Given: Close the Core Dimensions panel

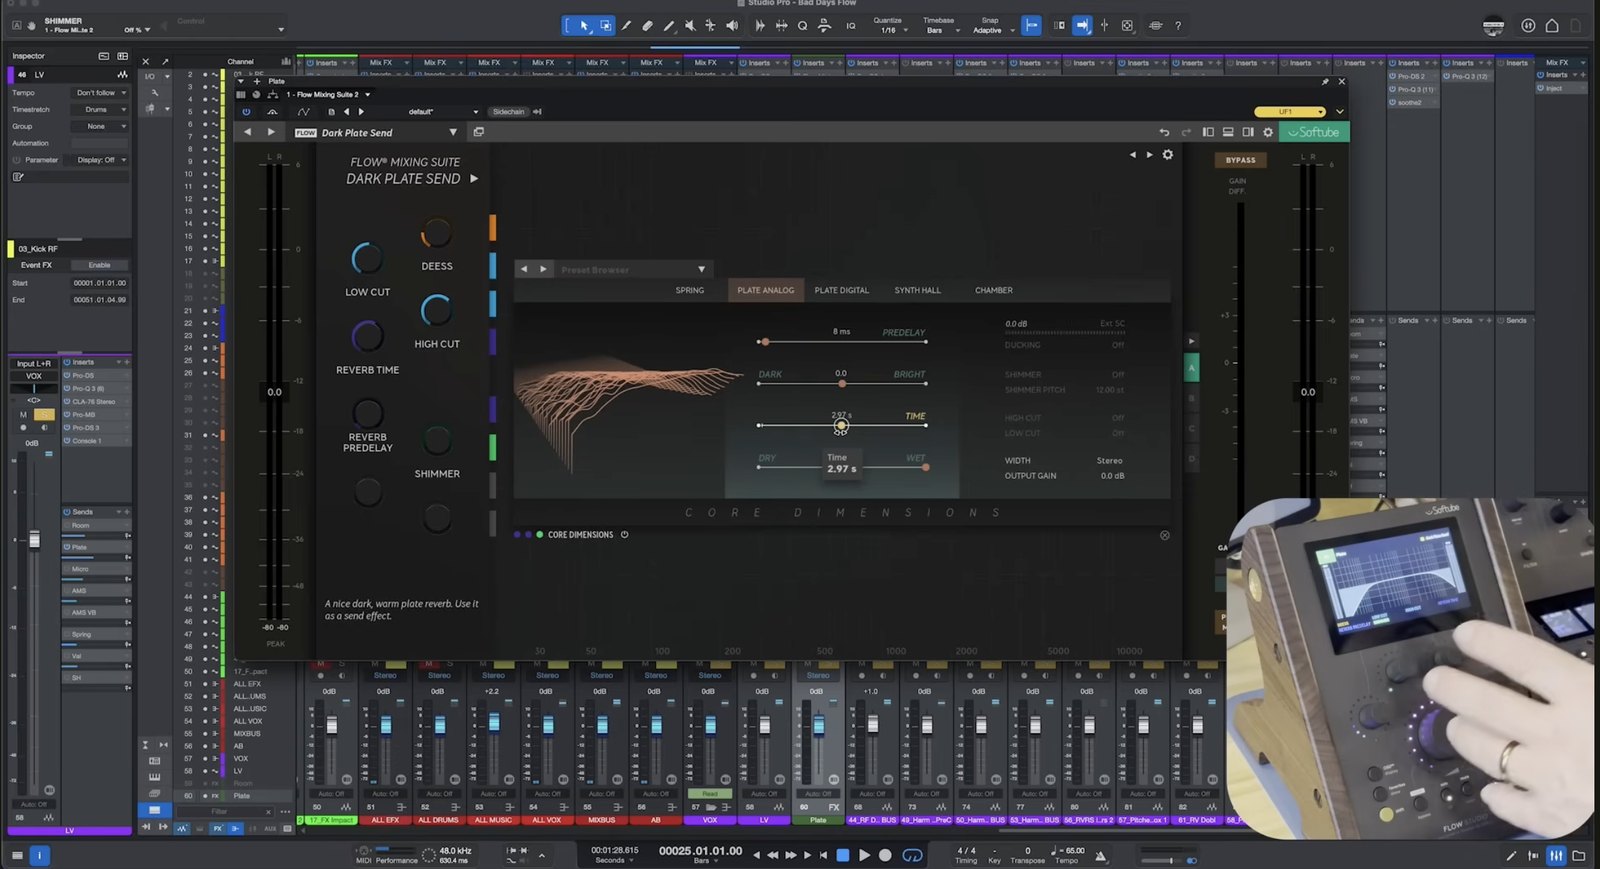Looking at the screenshot, I should click(x=1165, y=535).
